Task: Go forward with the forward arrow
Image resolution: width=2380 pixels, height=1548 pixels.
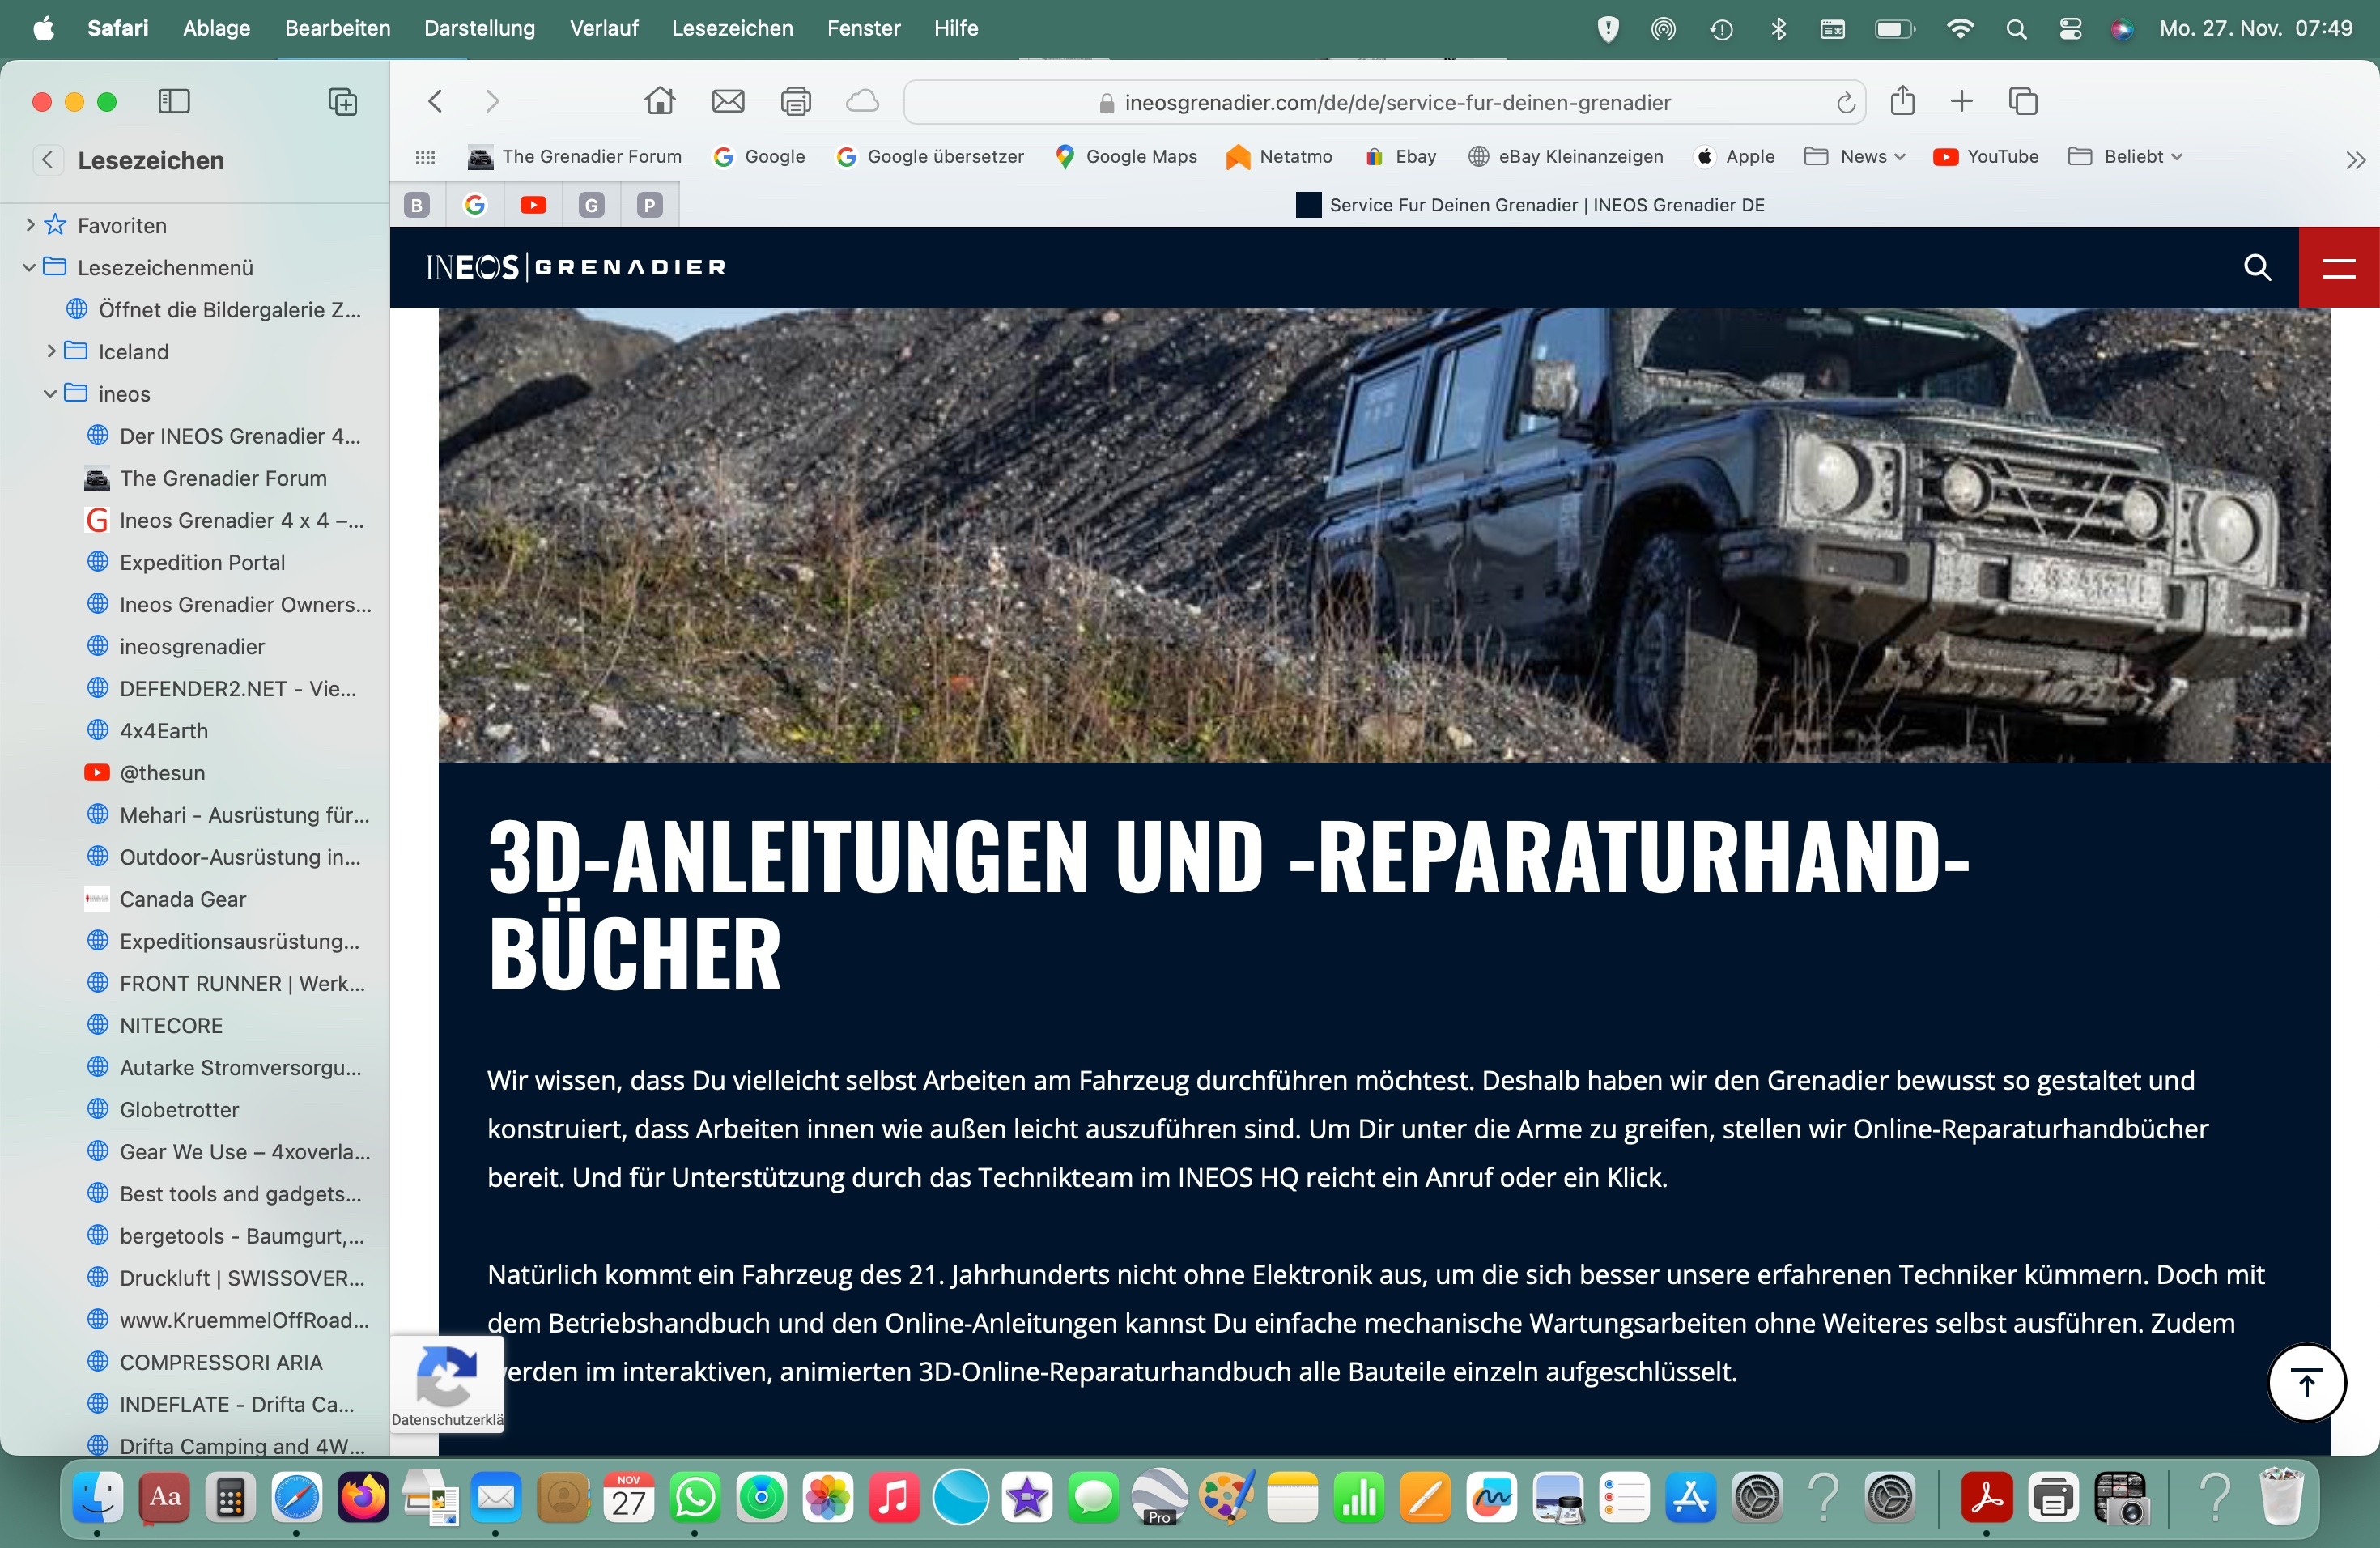Action: (x=492, y=101)
